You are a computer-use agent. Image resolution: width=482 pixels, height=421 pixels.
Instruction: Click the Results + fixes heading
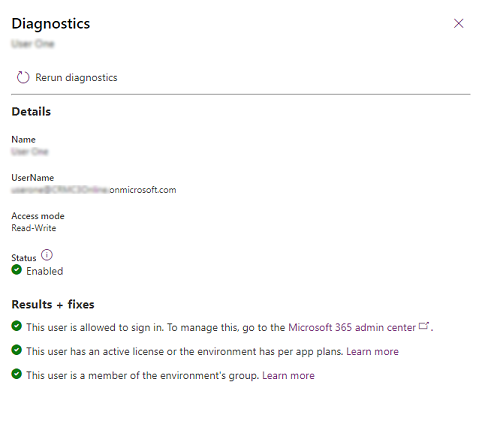coord(53,304)
